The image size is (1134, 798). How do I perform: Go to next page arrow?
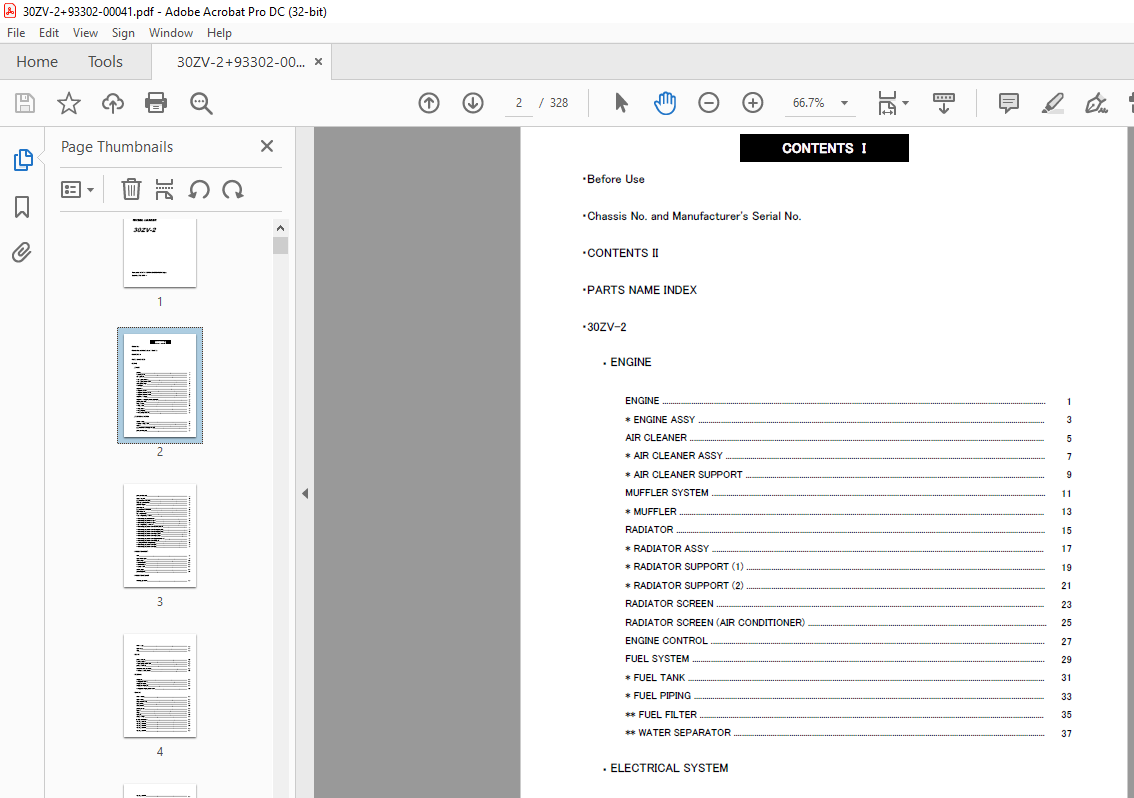[x=473, y=103]
